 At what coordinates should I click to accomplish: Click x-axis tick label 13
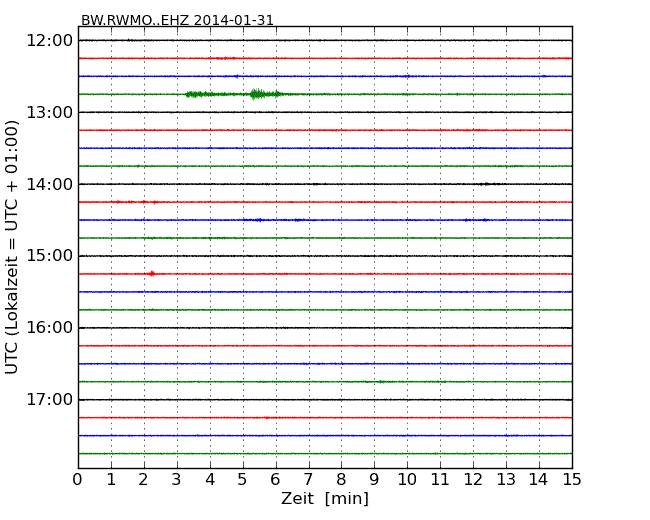(x=506, y=480)
